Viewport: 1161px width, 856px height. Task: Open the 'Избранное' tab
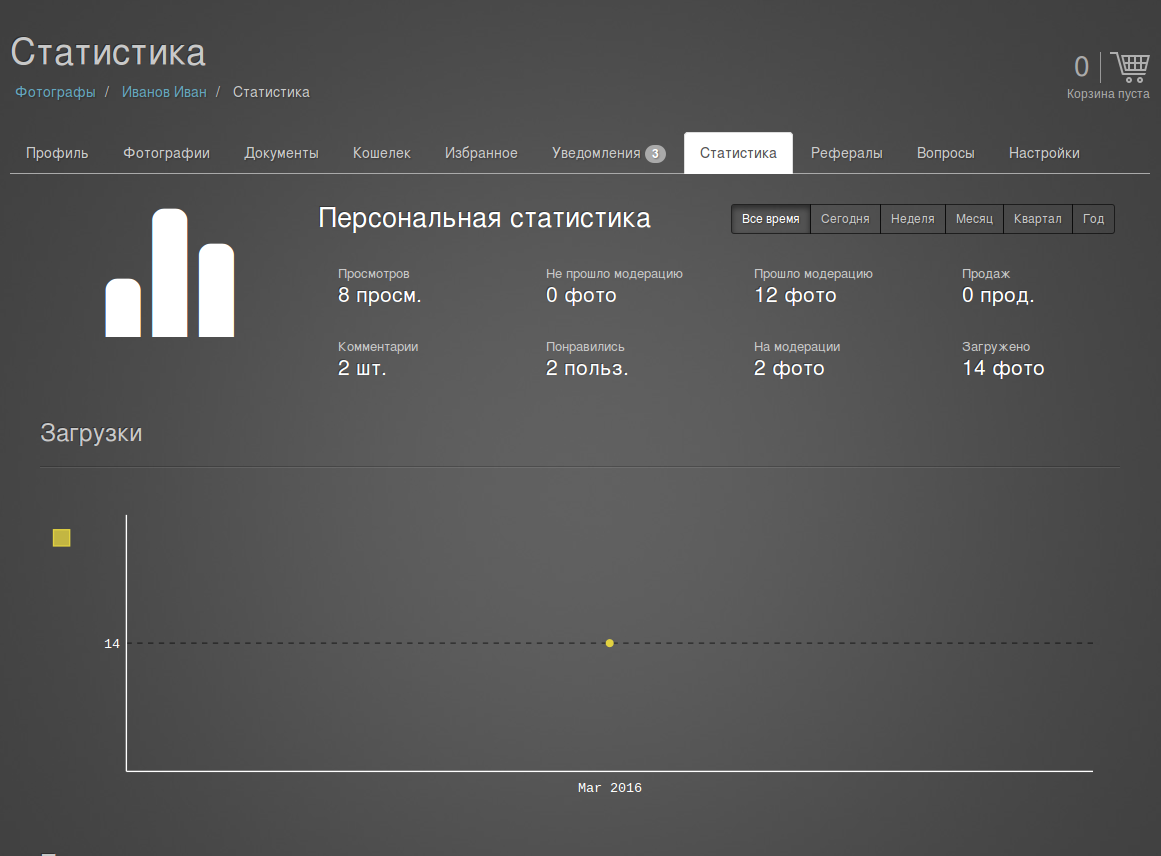click(x=481, y=153)
